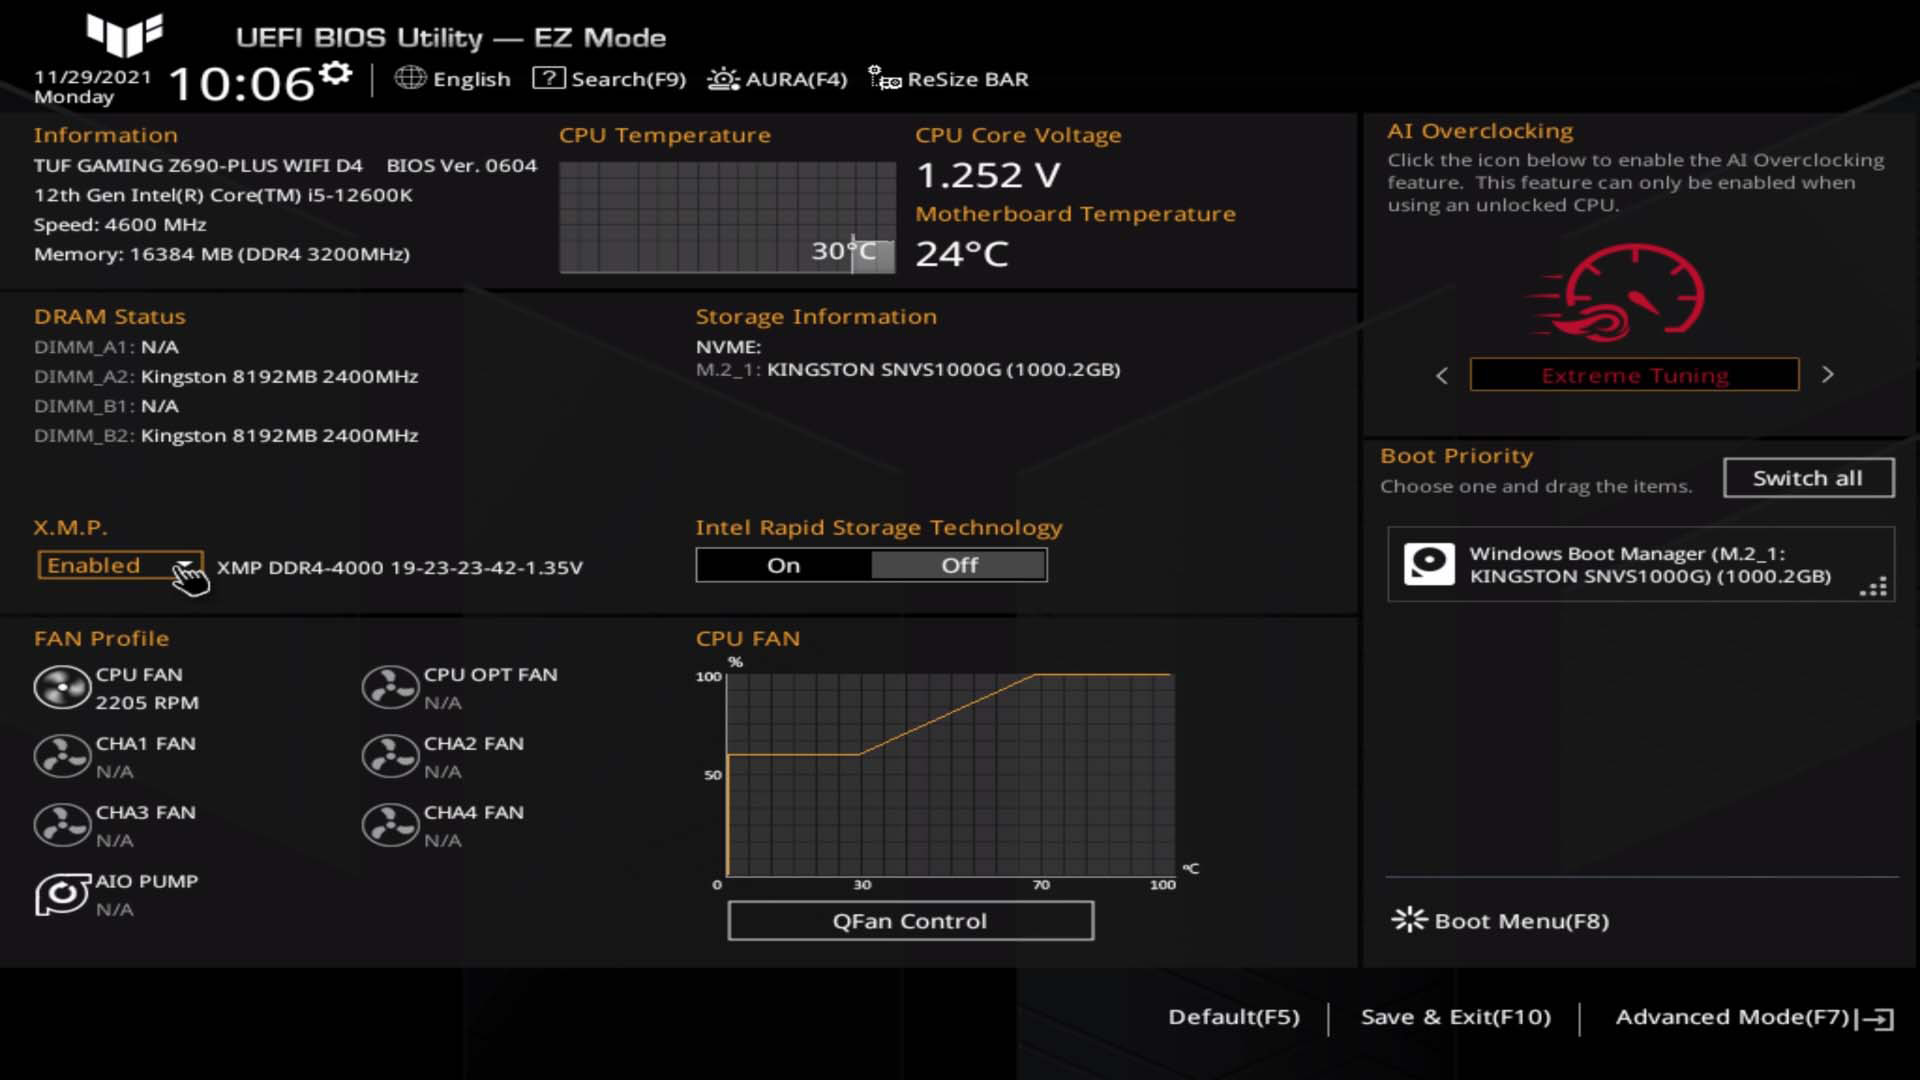This screenshot has width=1920, height=1080.
Task: Click M.2_1 KINGSTON SNVS1000G storage entry
Action: point(908,369)
